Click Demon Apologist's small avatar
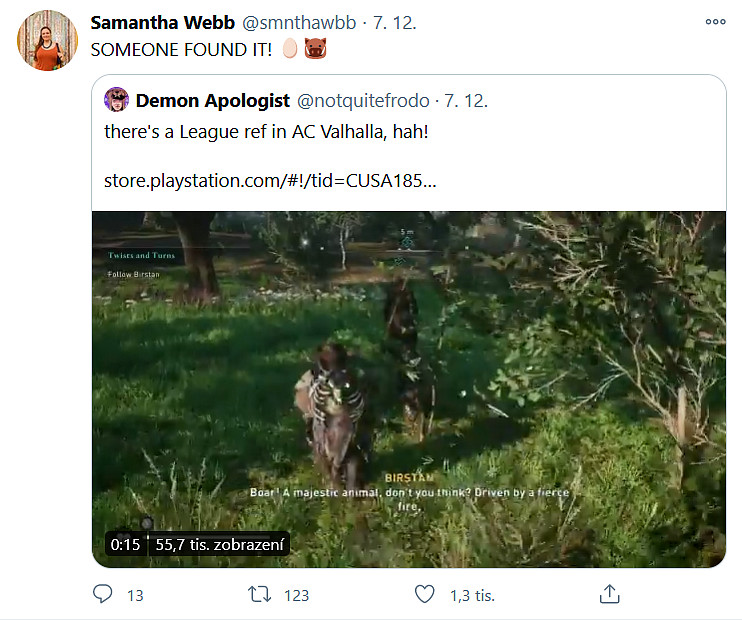The image size is (742, 620). (x=118, y=100)
